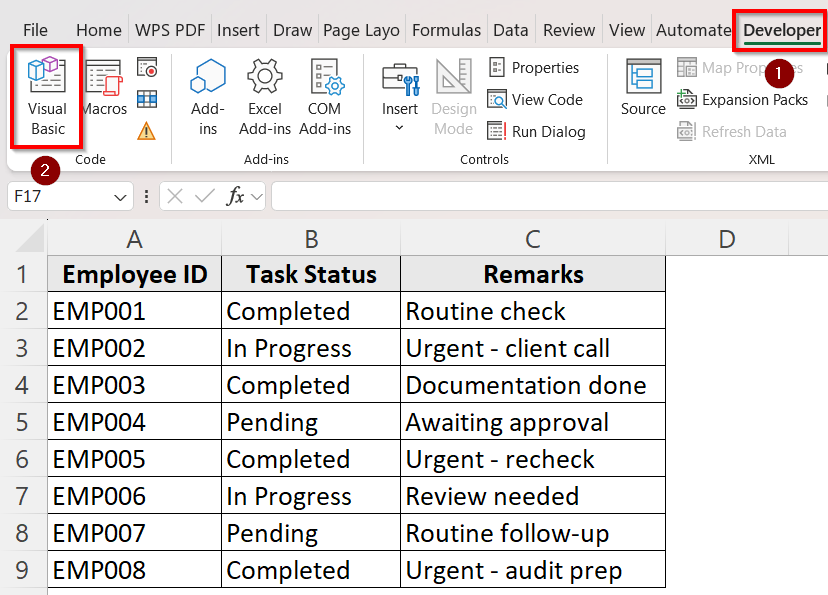This screenshot has width=828, height=595.
Task: Select cell A2 containing EMP001
Action: (133, 311)
